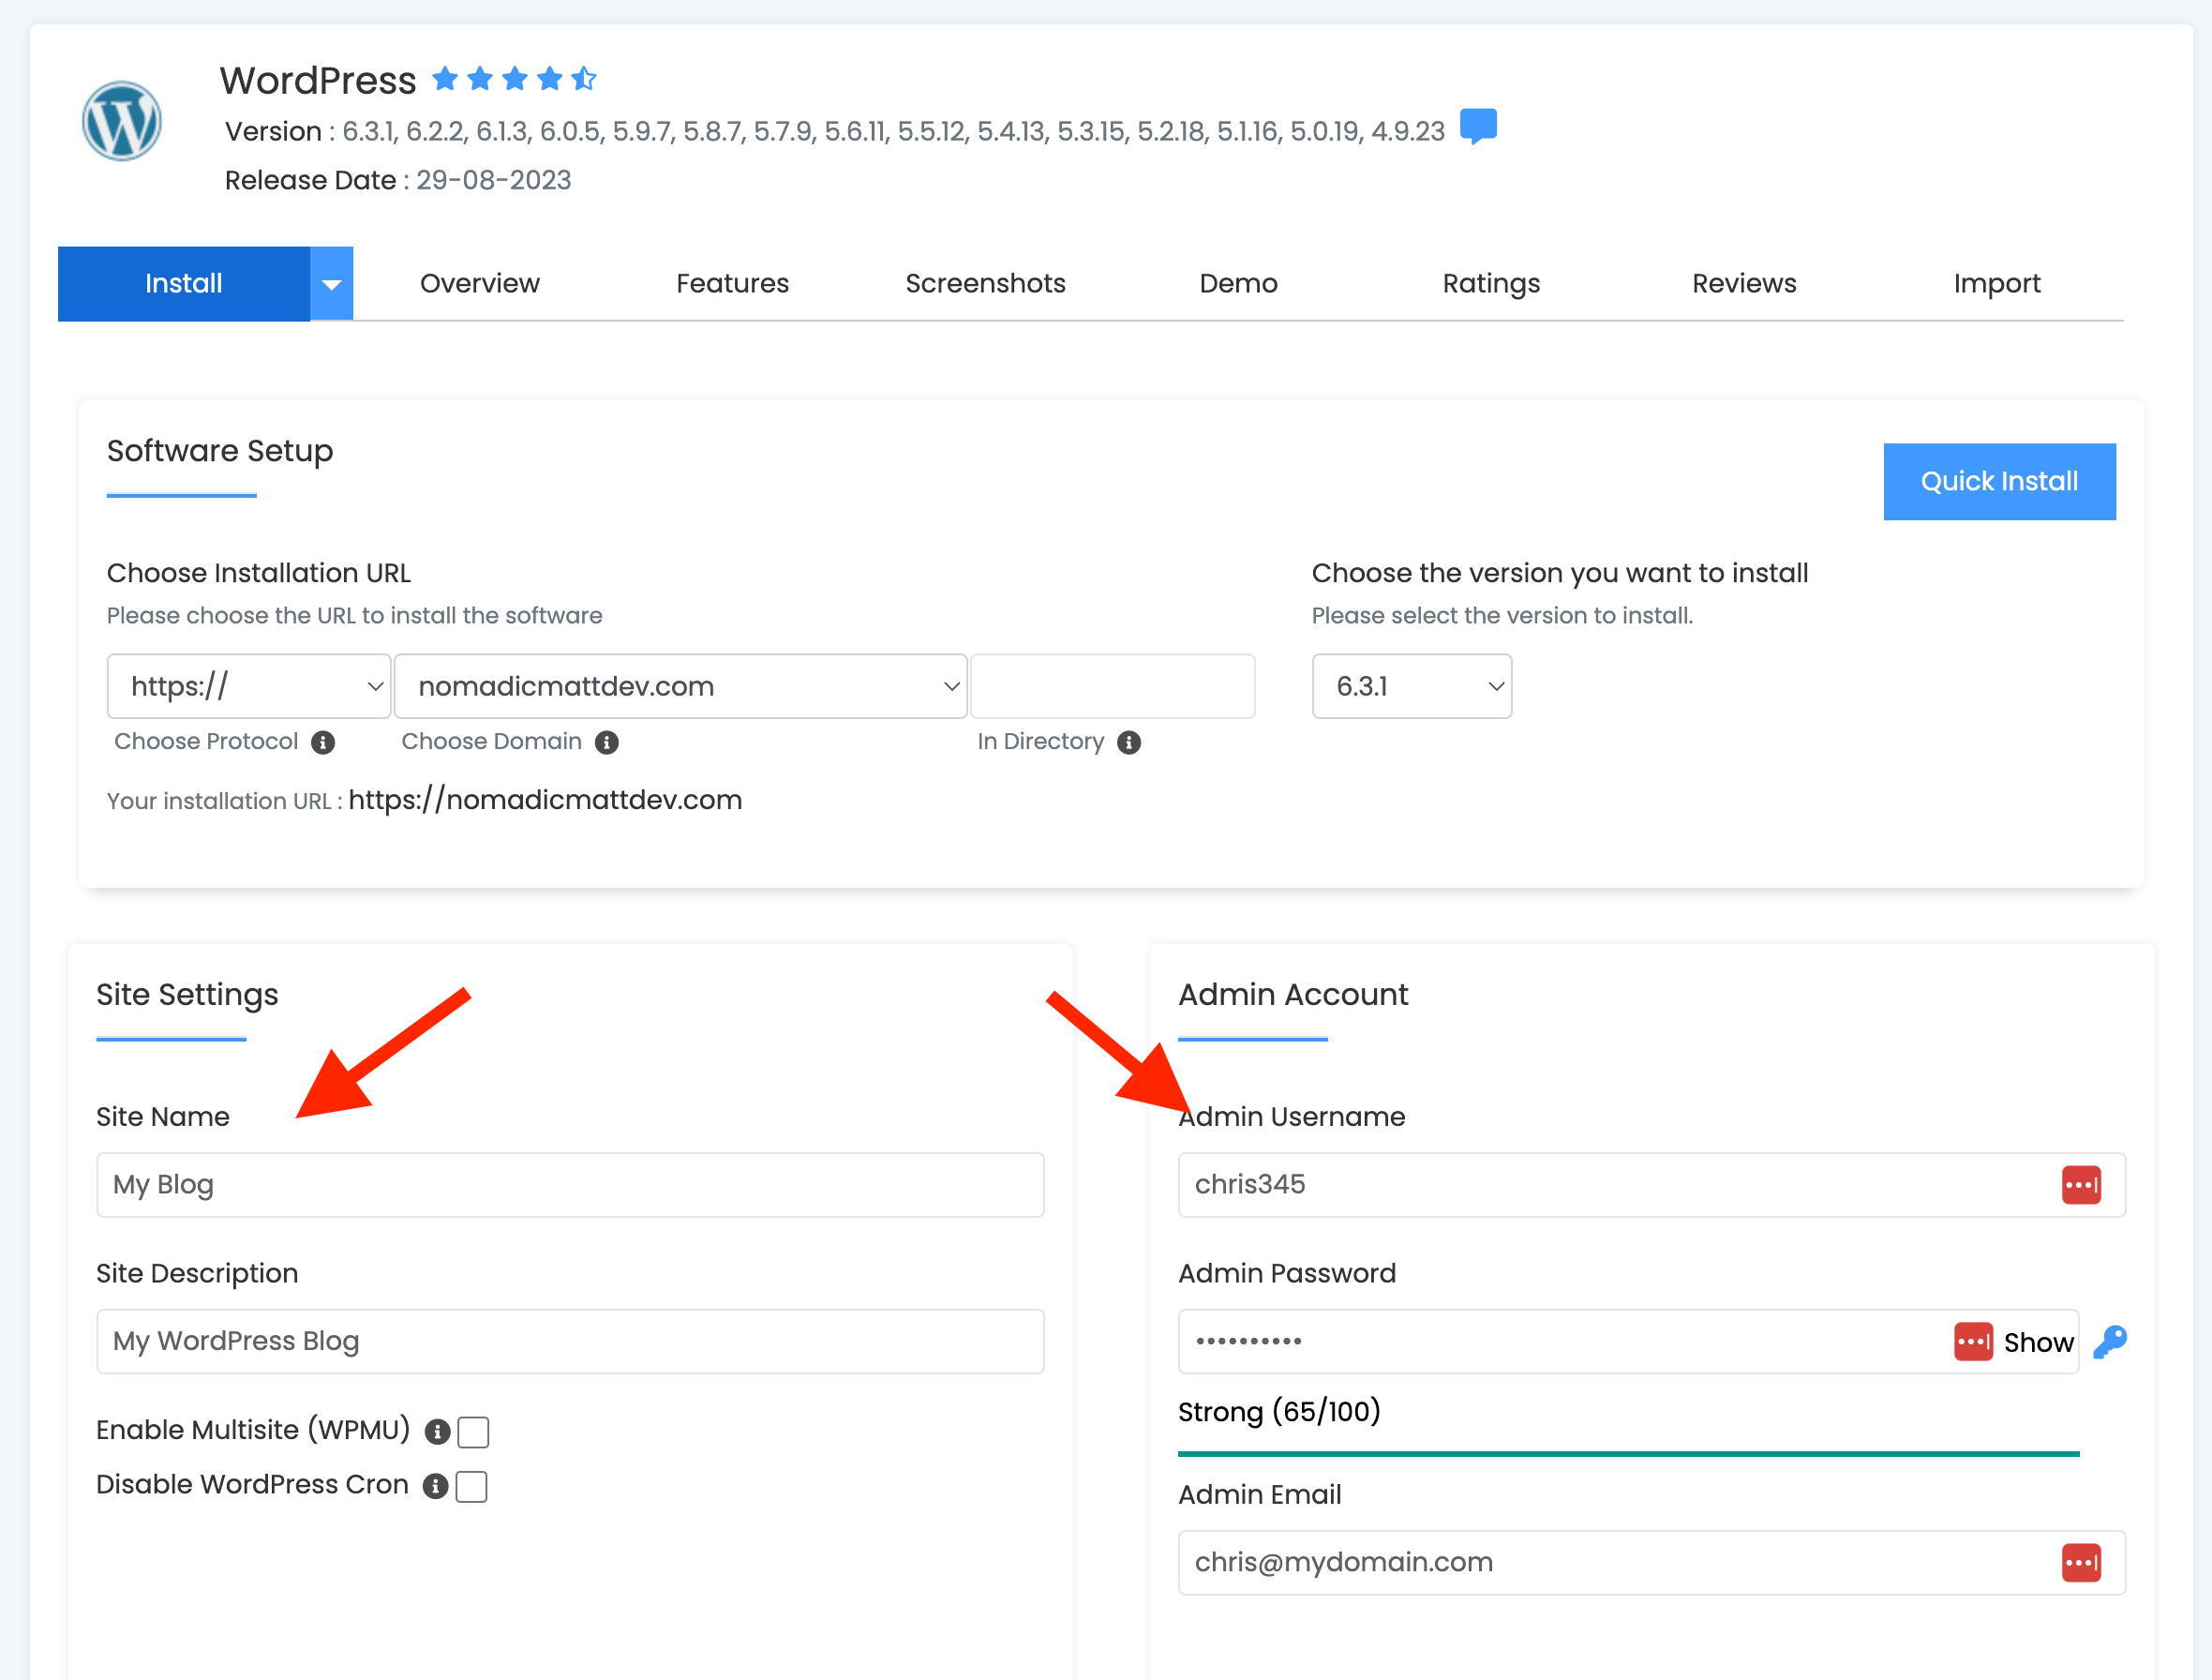Click the password manager icon in Admin Email
Viewport: 2212px width, 1680px height.
point(2080,1563)
